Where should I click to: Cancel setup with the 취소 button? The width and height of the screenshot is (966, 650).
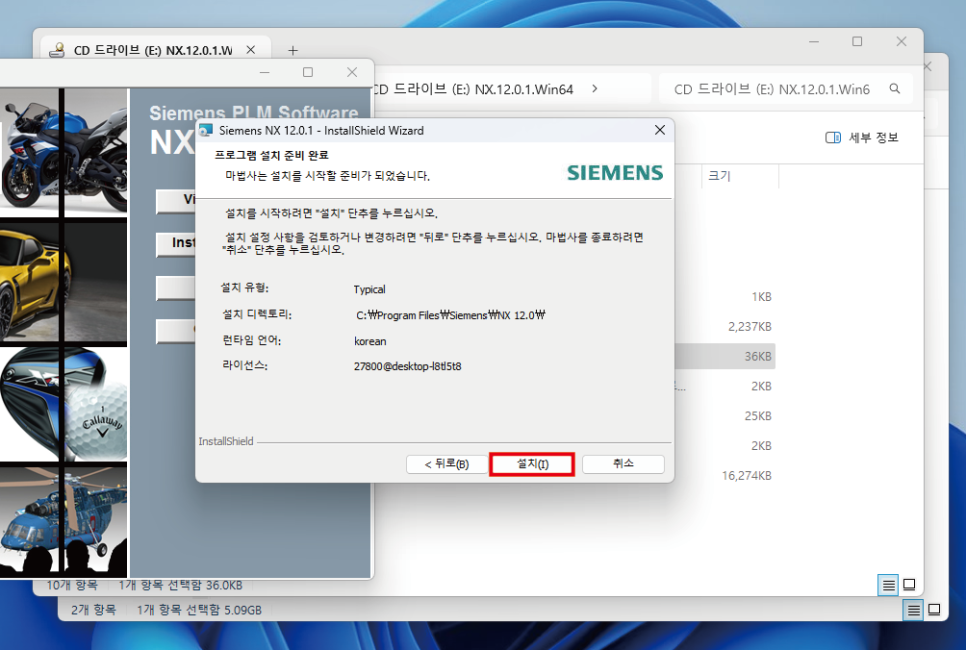click(x=623, y=463)
